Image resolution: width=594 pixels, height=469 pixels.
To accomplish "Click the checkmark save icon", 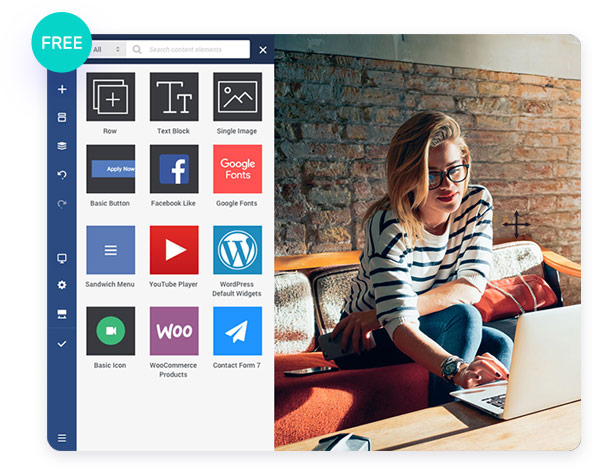I will pos(62,344).
